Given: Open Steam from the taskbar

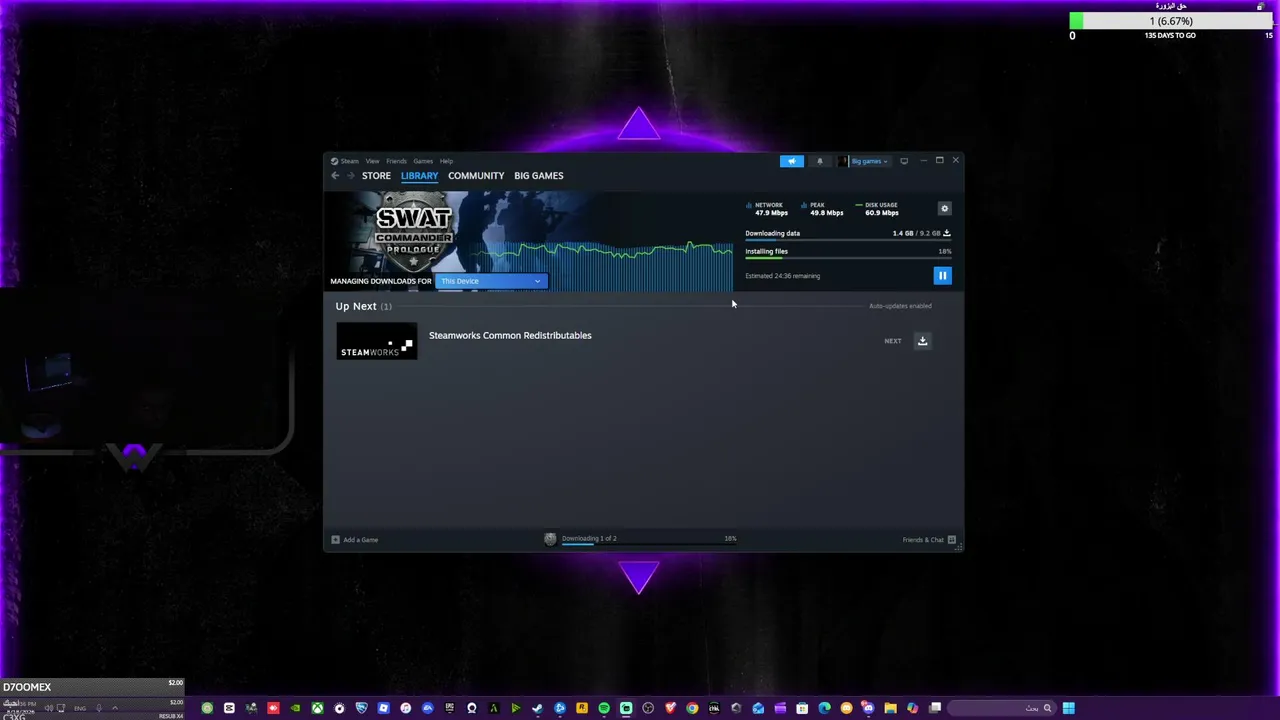Looking at the screenshot, I should [x=537, y=709].
